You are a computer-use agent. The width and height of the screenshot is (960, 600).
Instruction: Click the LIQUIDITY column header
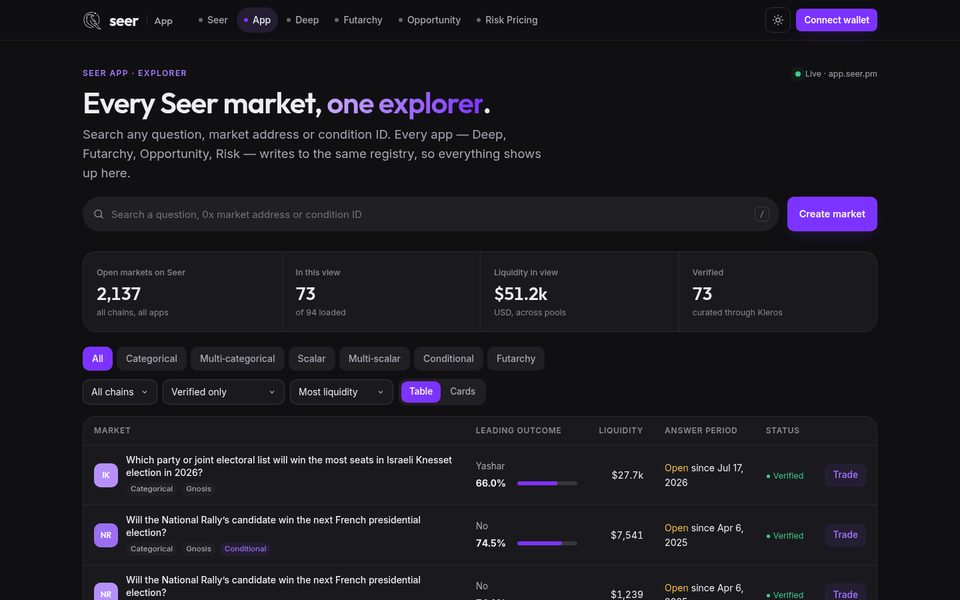click(x=621, y=430)
